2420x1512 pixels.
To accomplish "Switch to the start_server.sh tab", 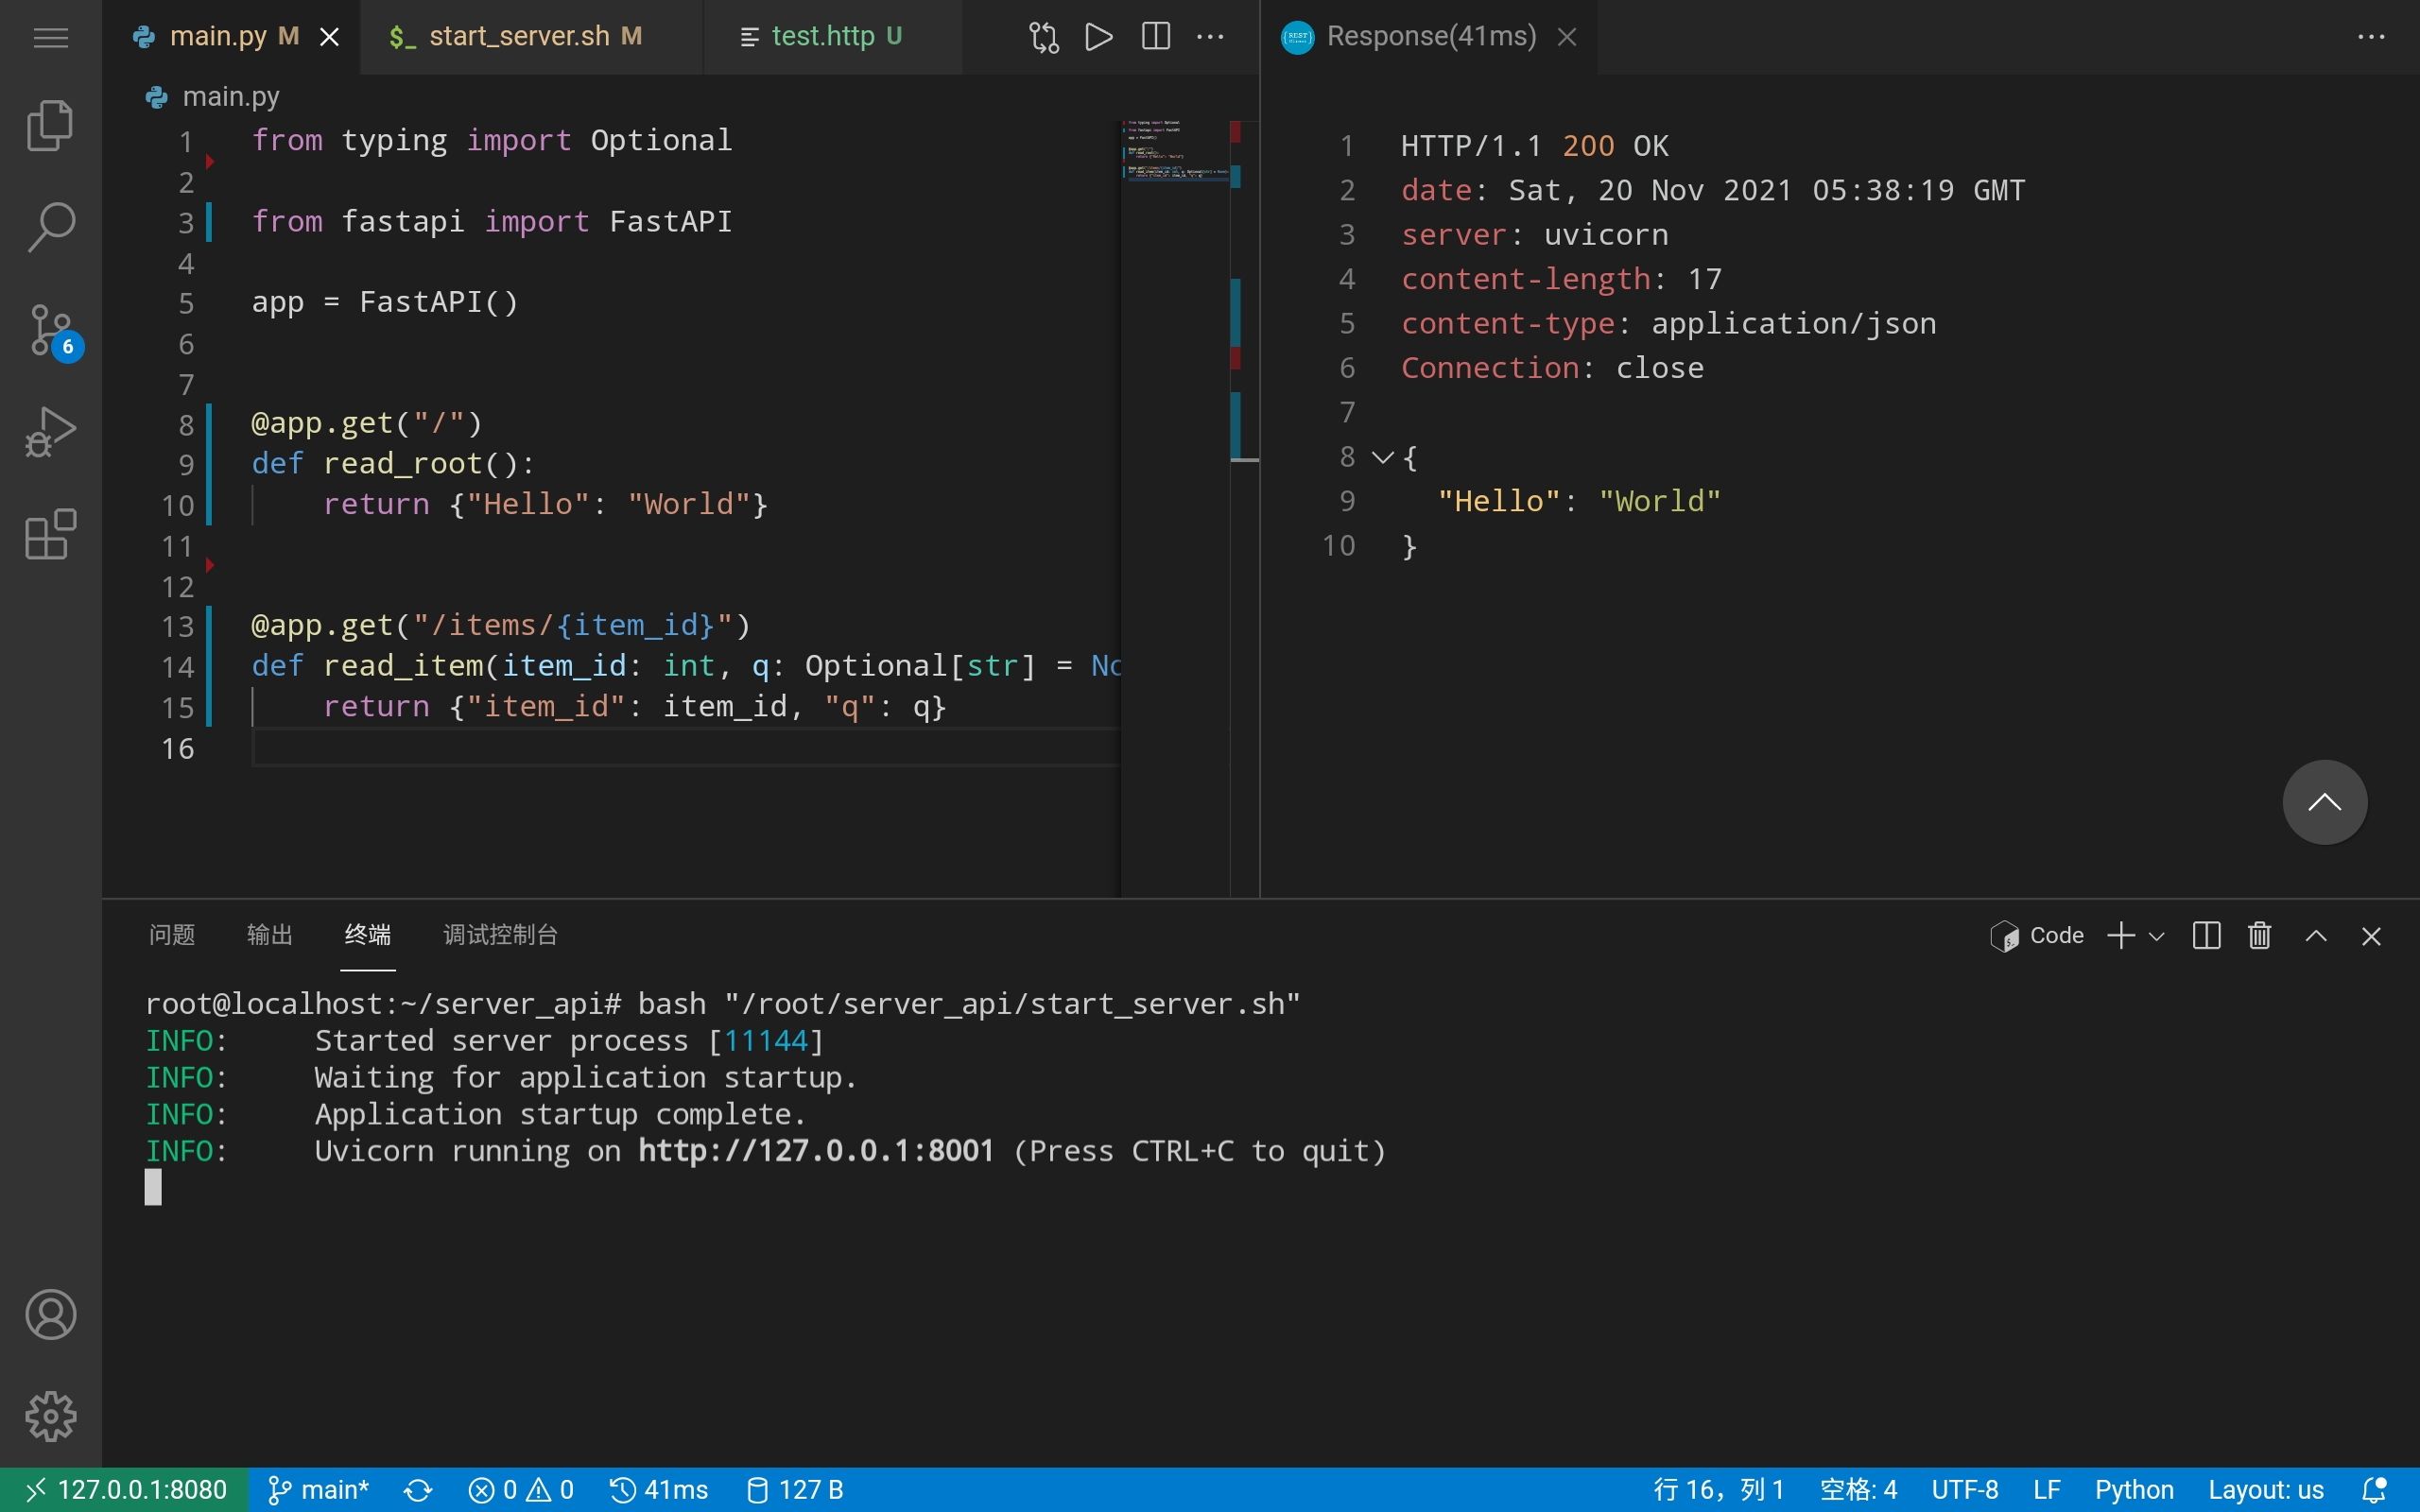I will [518, 37].
